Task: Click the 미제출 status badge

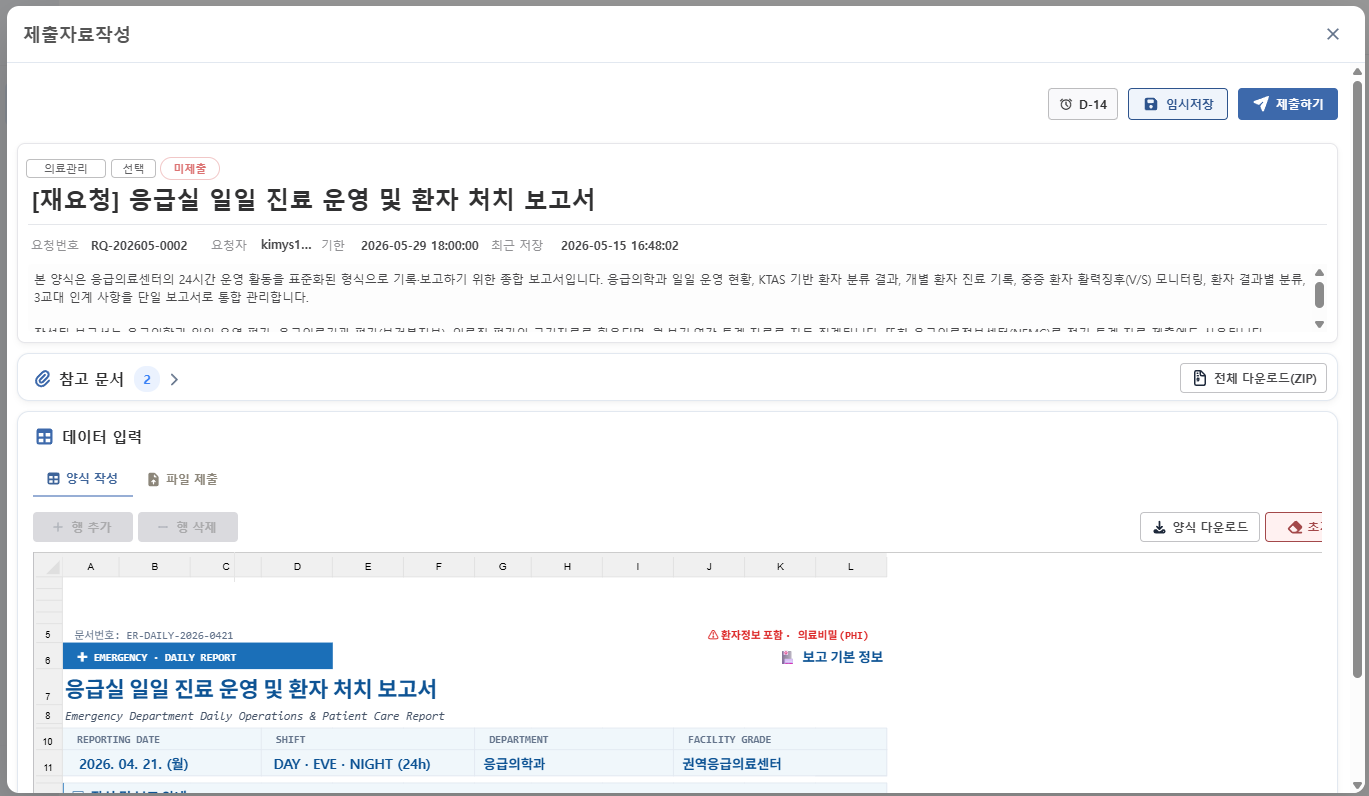Action: [x=190, y=169]
